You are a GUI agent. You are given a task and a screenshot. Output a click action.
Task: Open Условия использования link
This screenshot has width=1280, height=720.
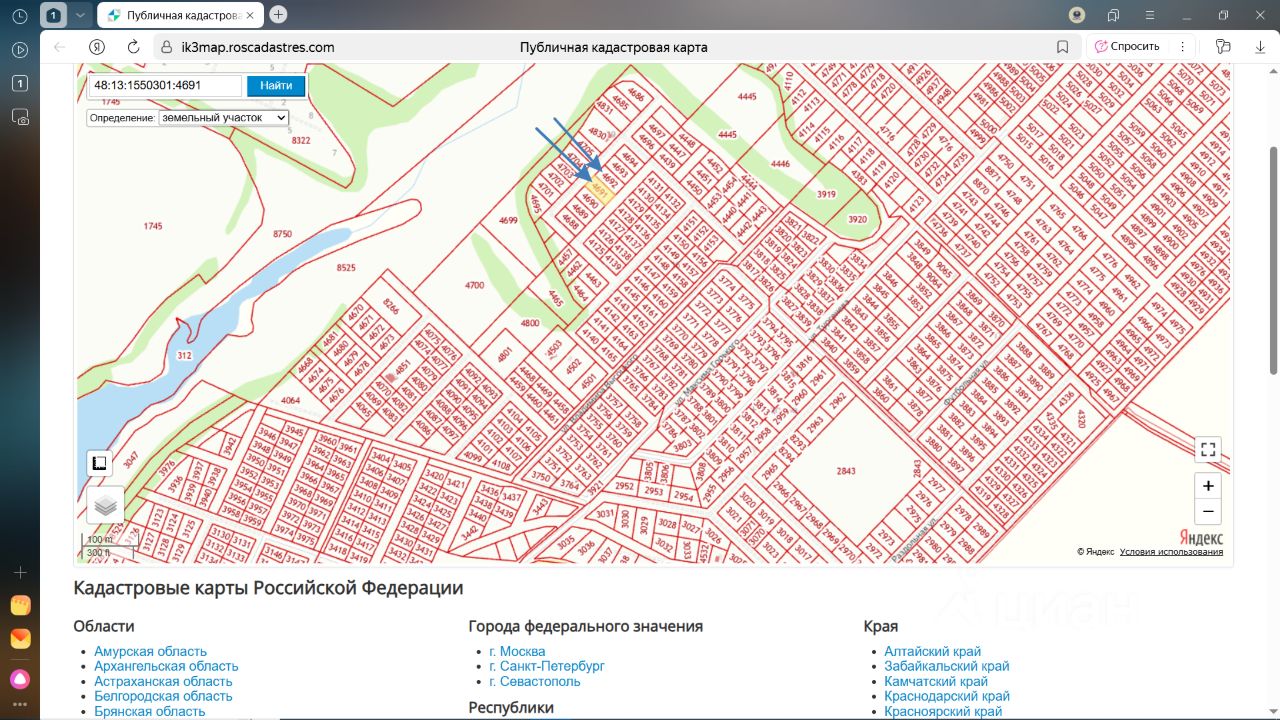coord(1171,552)
